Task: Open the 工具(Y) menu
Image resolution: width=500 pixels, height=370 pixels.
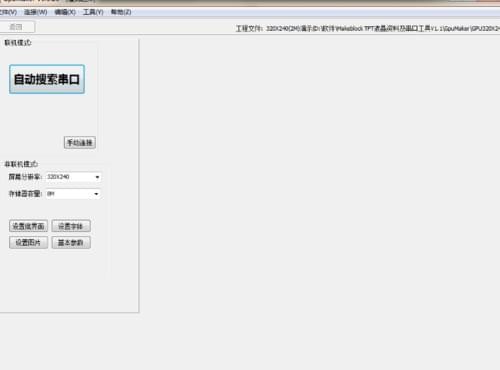Action: click(x=93, y=12)
